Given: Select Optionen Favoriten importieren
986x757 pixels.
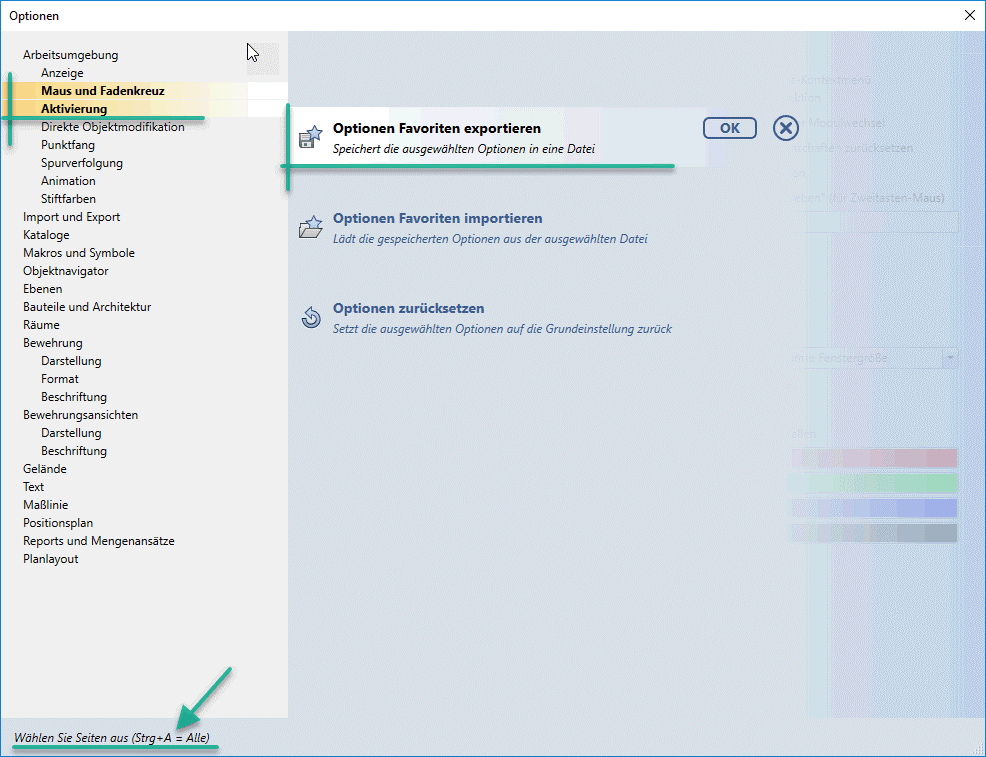Looking at the screenshot, I should [x=437, y=218].
